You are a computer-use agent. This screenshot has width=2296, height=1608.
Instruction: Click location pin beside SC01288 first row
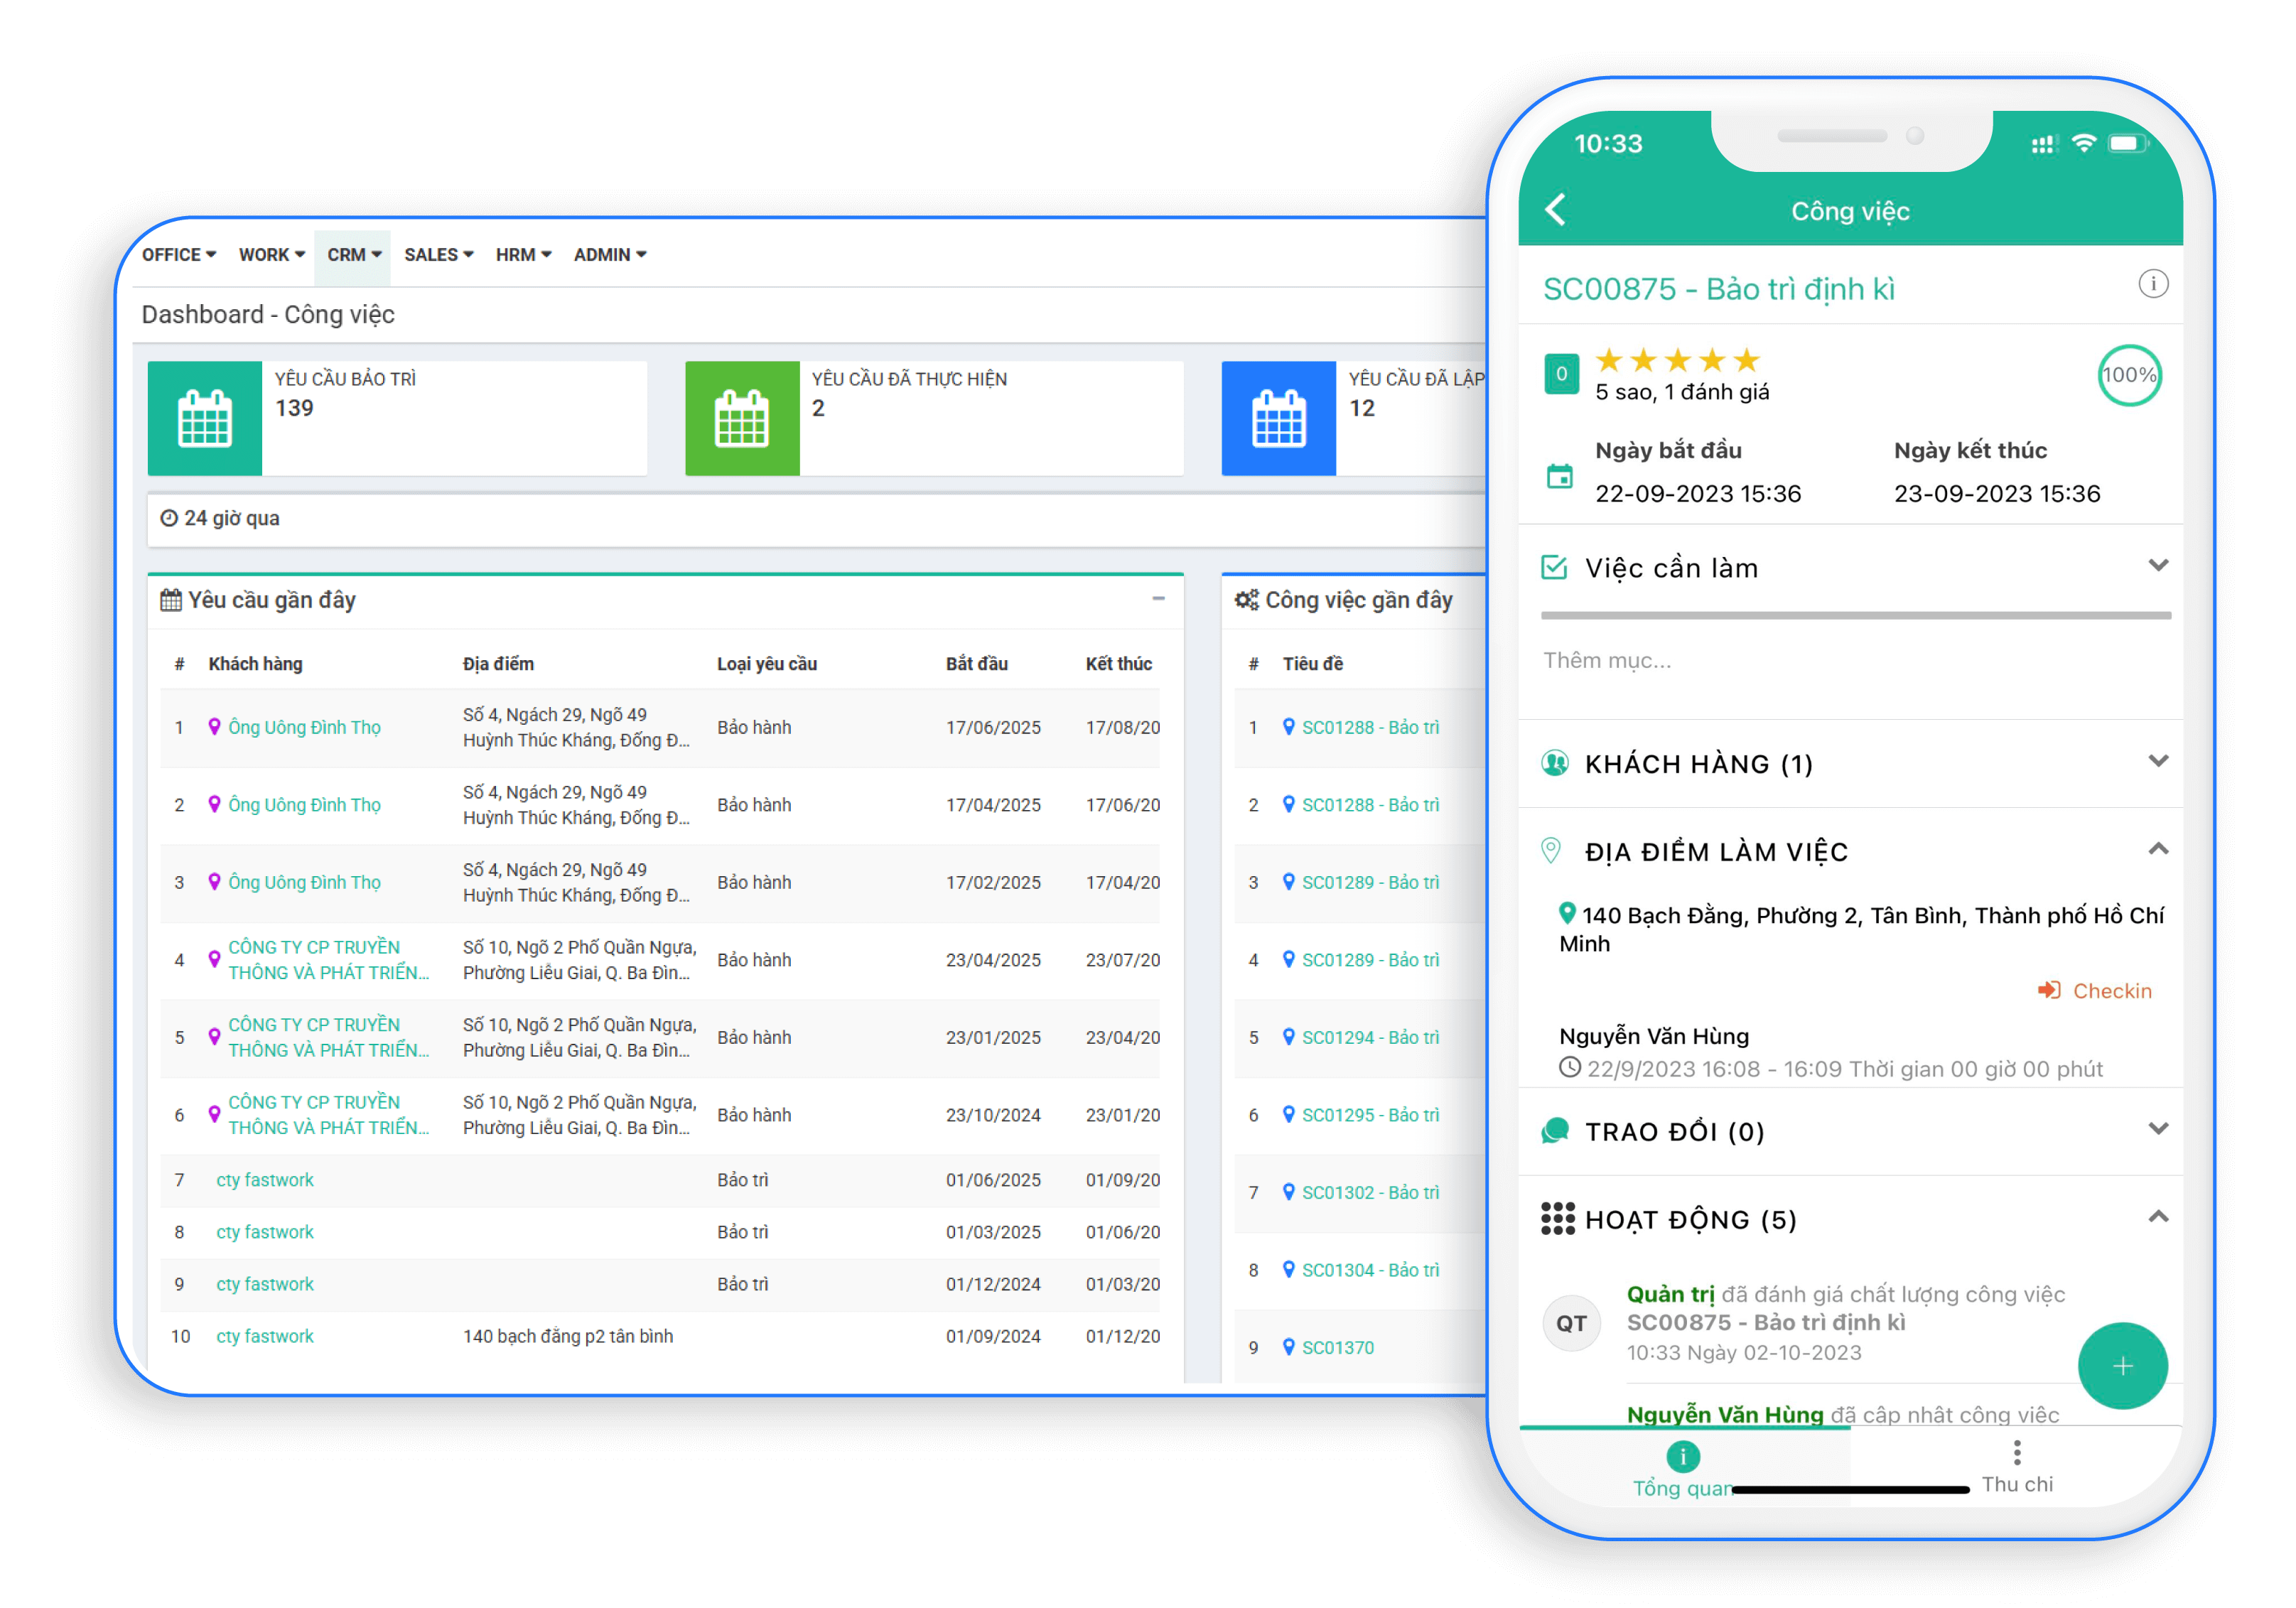1288,727
